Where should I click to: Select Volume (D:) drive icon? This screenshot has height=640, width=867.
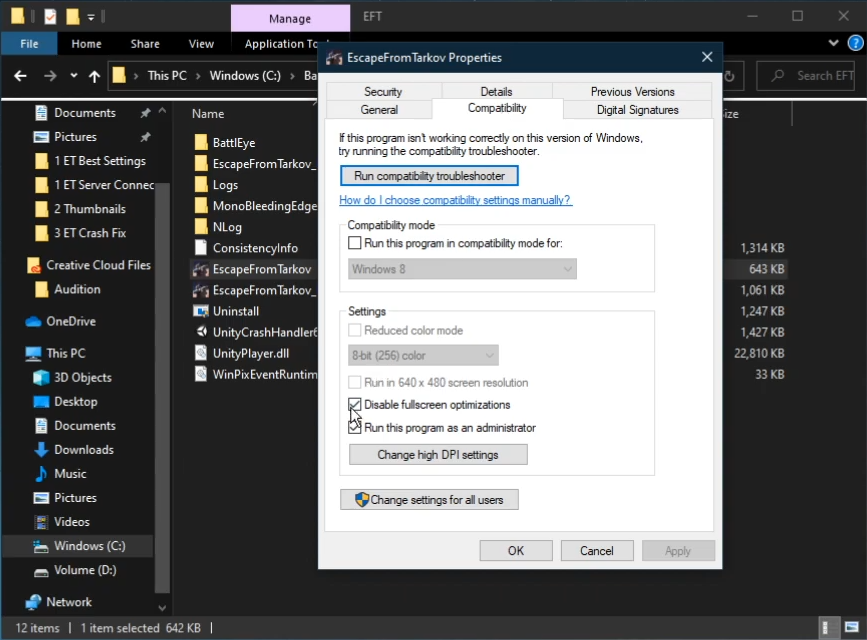(41, 571)
